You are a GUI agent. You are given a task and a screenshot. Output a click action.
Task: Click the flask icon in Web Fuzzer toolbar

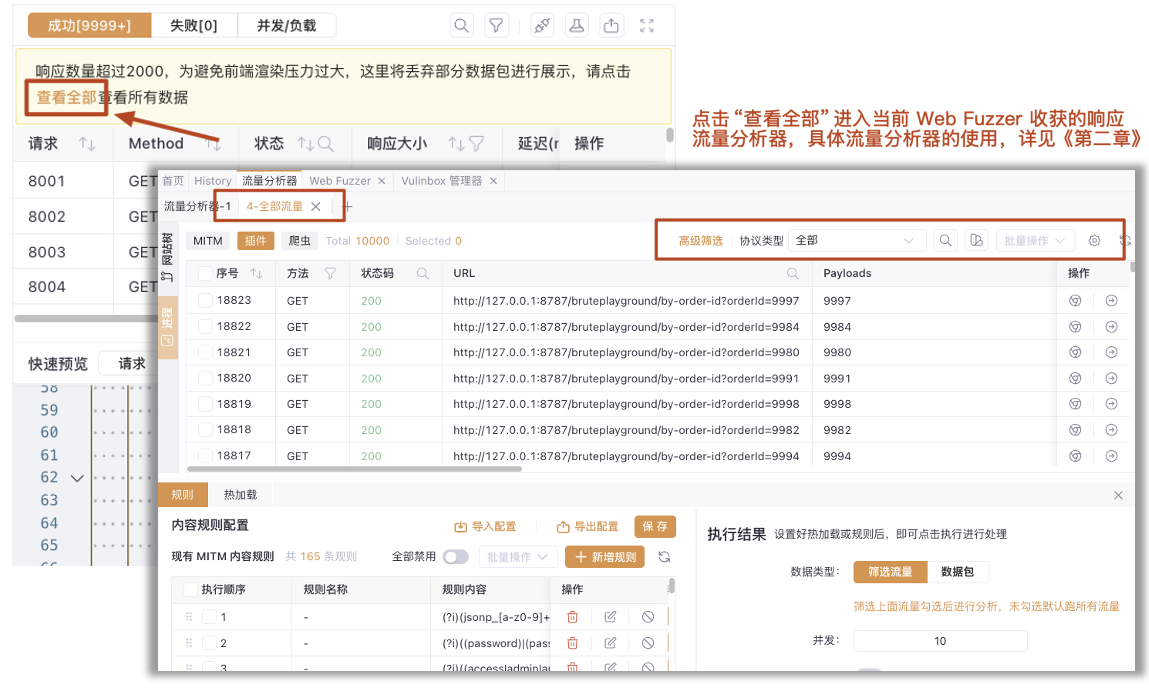tap(577, 26)
